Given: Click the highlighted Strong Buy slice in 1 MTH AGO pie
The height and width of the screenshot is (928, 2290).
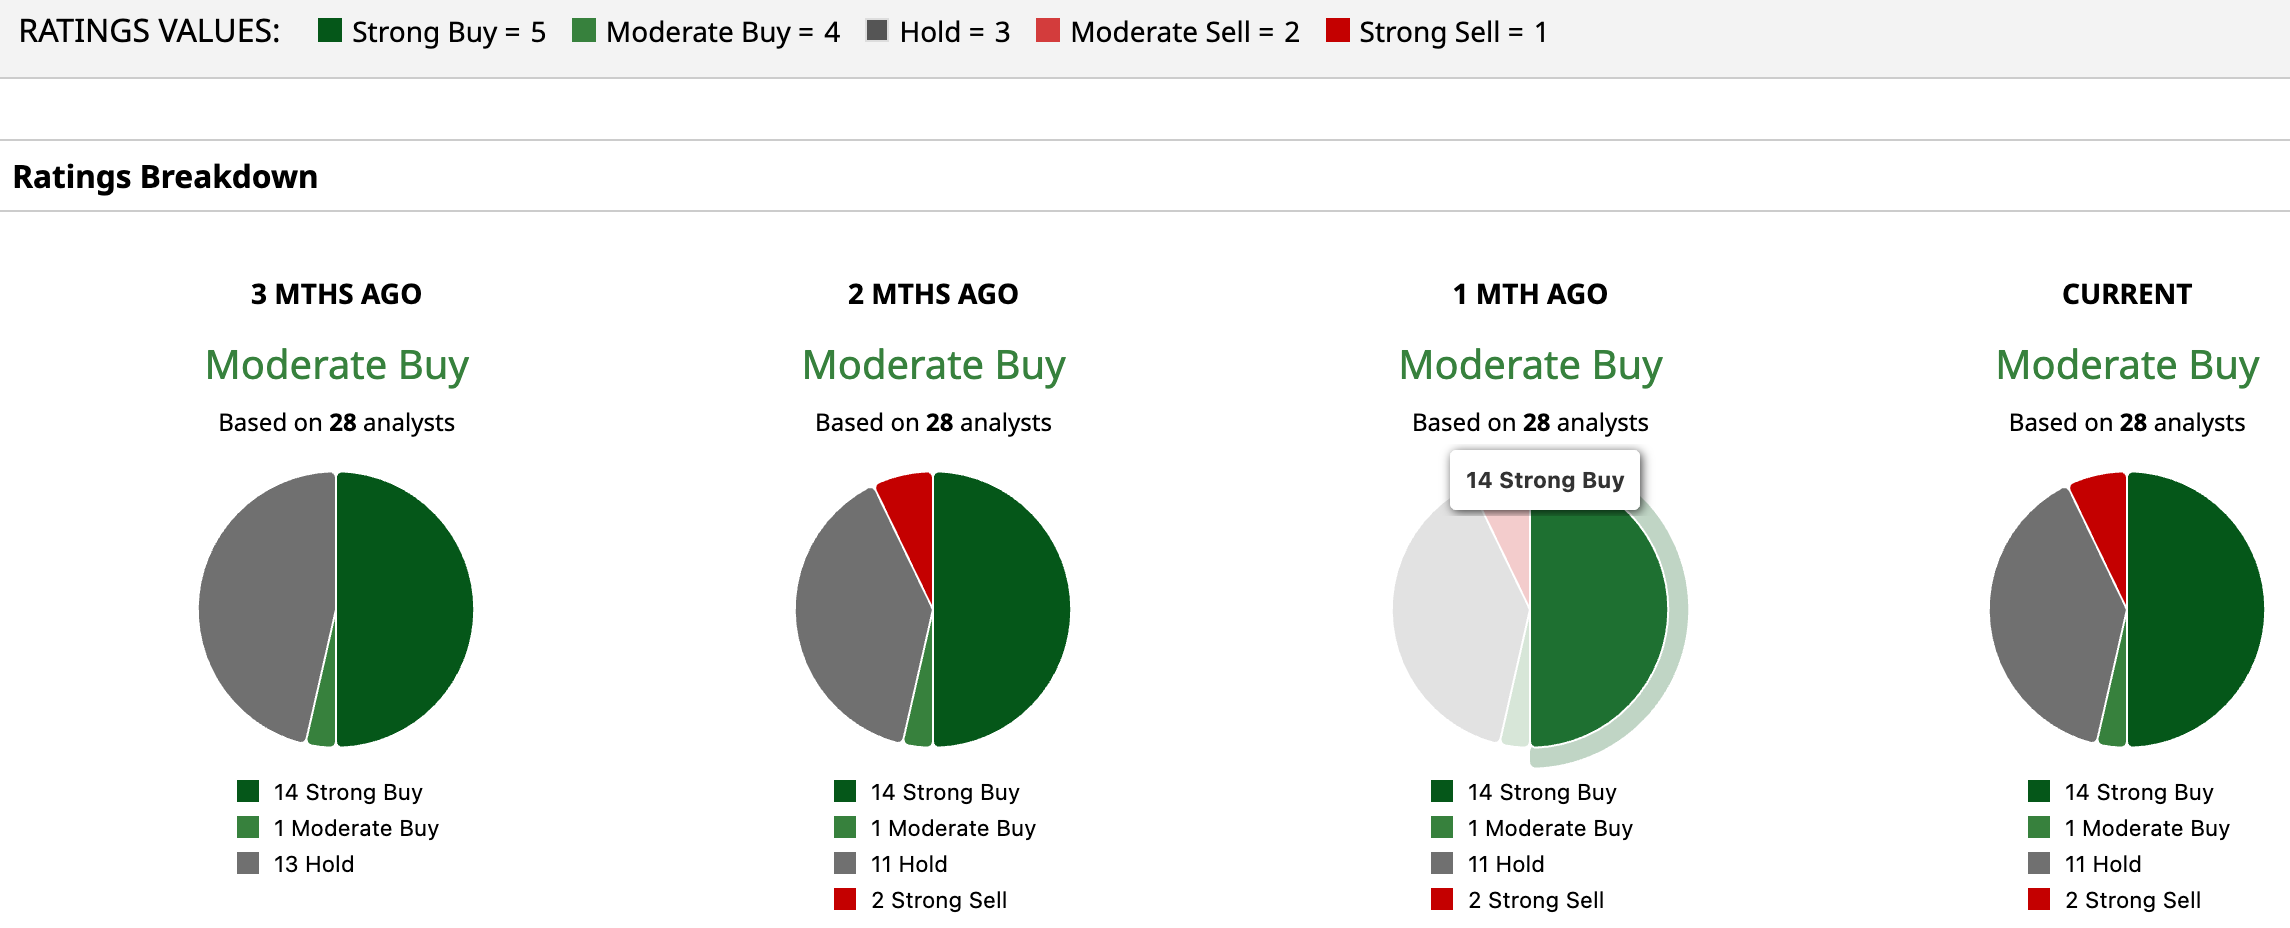Looking at the screenshot, I should pyautogui.click(x=1598, y=620).
